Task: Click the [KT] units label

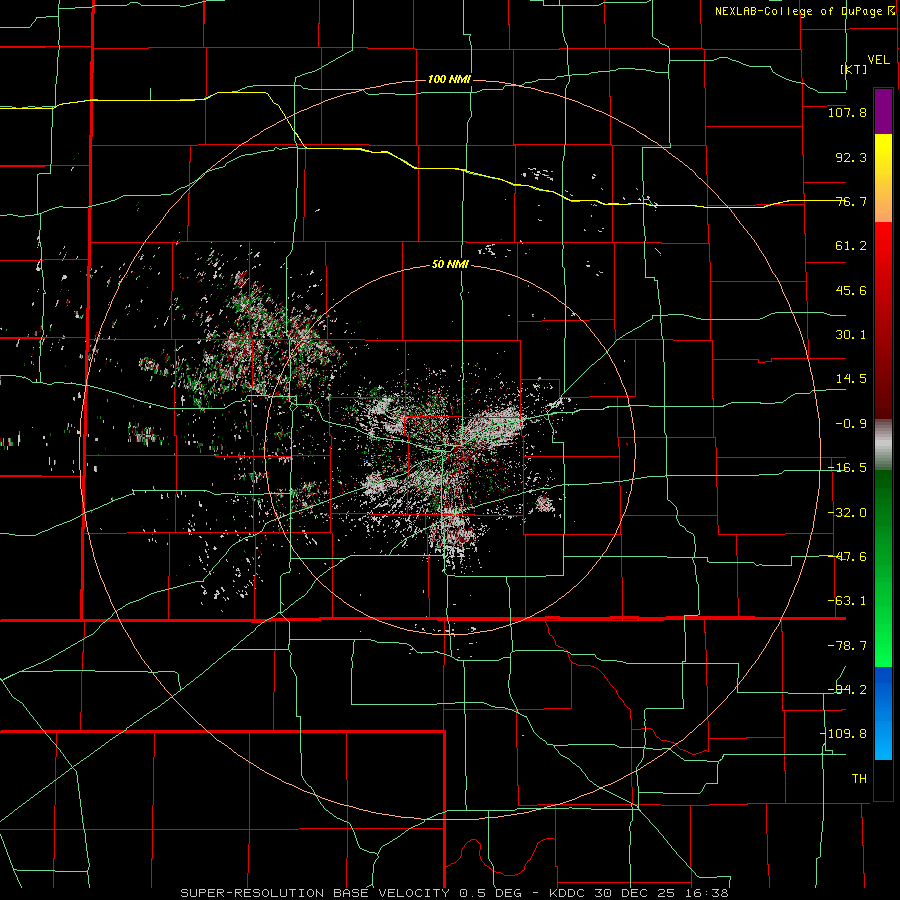Action: click(x=854, y=69)
